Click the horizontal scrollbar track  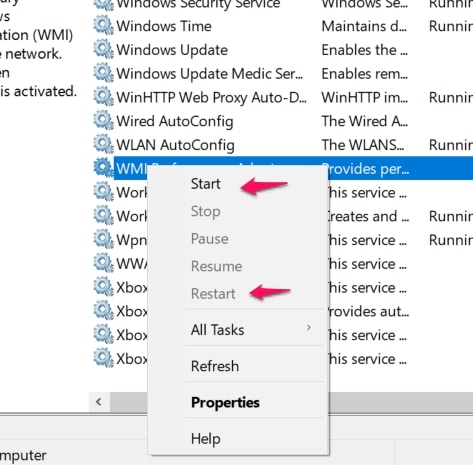point(400,402)
